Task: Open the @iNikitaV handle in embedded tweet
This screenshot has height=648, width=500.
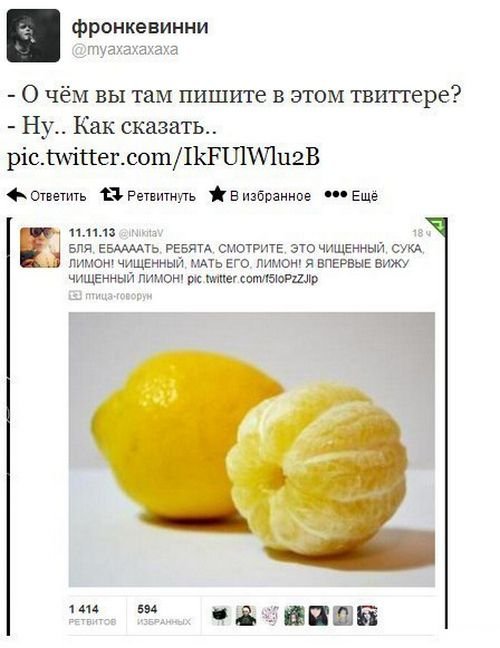Action: tap(141, 233)
